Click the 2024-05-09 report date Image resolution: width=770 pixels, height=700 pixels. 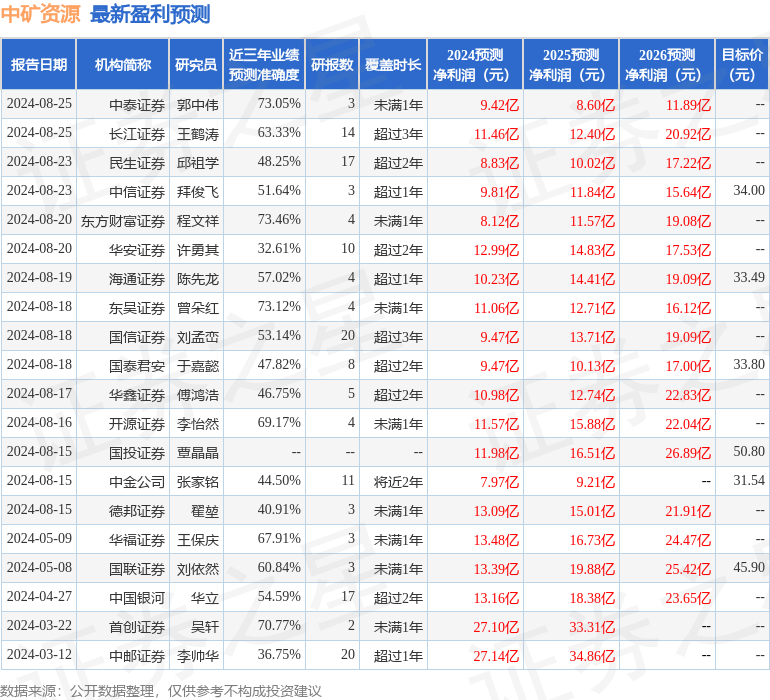39,539
